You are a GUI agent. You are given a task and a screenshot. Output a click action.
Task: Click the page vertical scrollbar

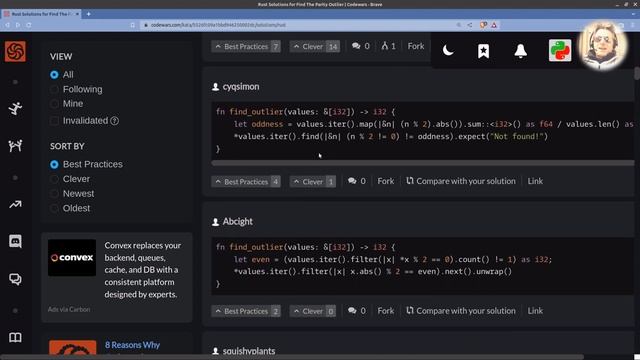pyautogui.click(x=637, y=73)
